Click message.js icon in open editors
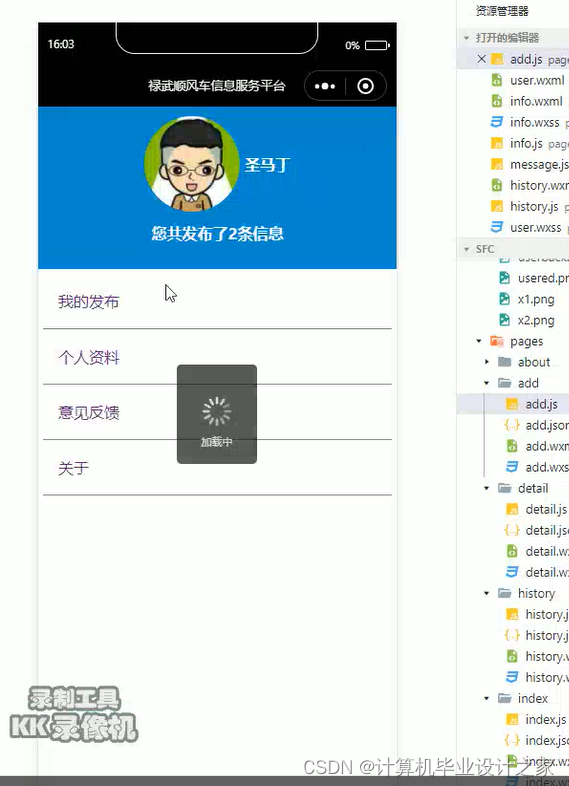Image resolution: width=569 pixels, height=786 pixels. 496,164
